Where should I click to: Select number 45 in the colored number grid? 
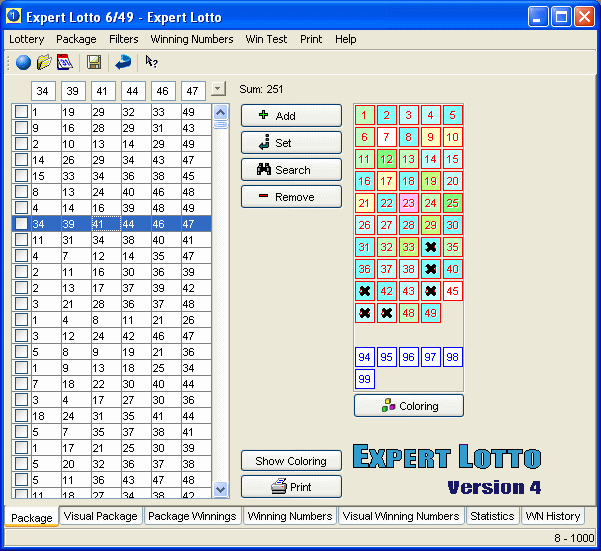[x=452, y=291]
